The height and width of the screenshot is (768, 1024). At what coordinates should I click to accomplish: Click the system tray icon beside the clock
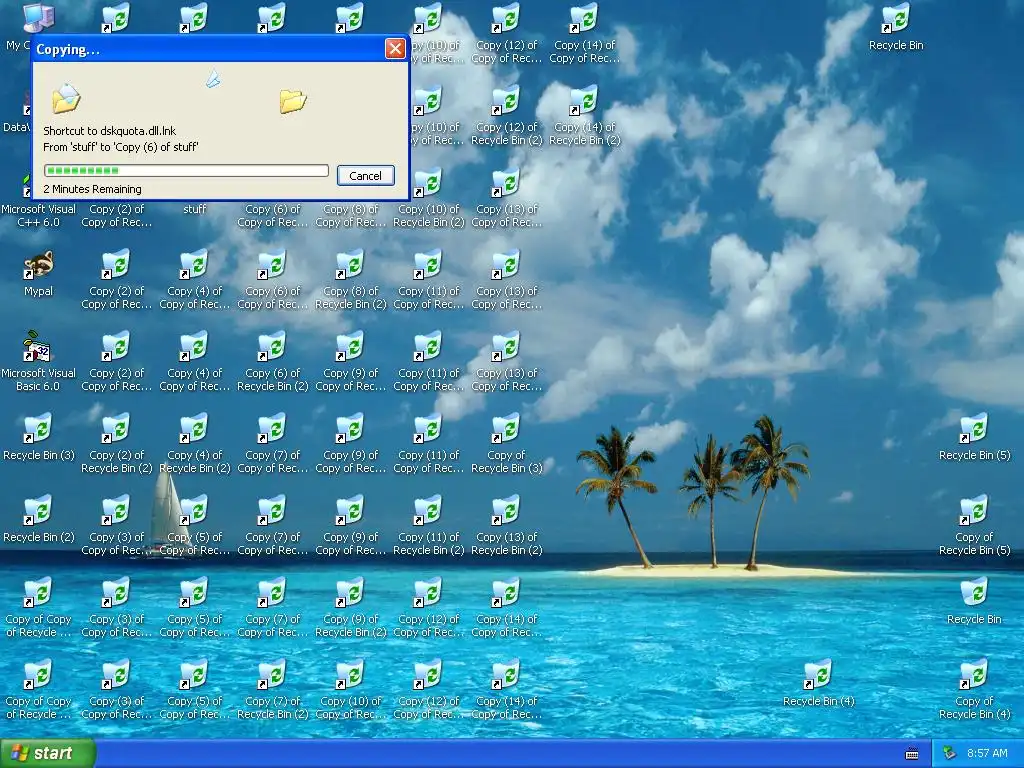950,754
